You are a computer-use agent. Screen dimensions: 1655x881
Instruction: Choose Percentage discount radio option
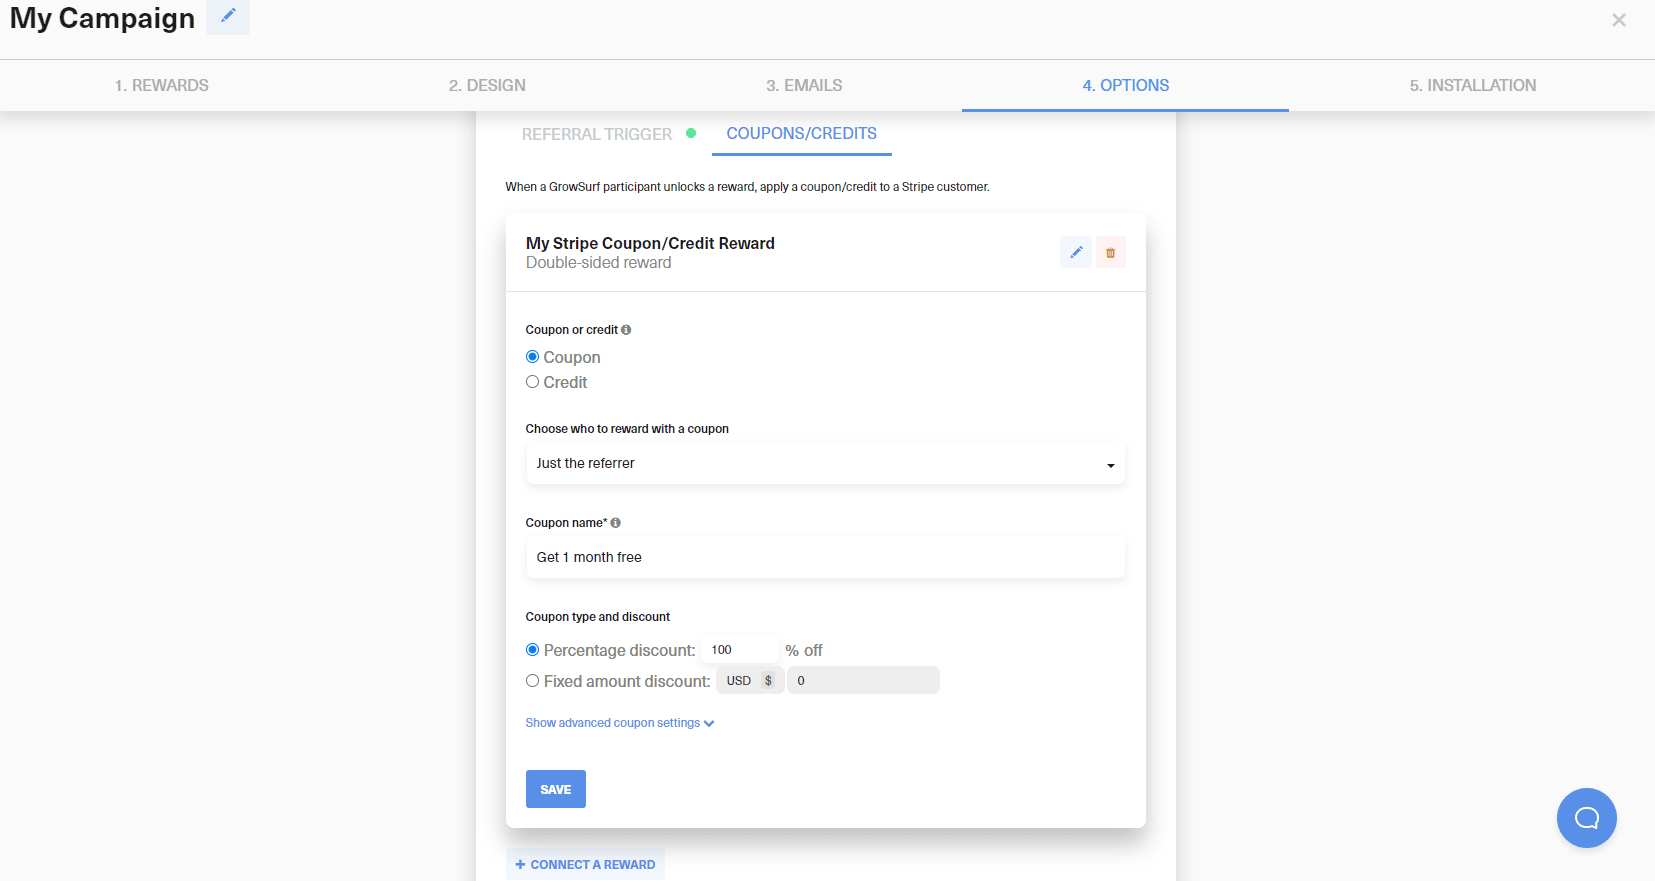(533, 650)
